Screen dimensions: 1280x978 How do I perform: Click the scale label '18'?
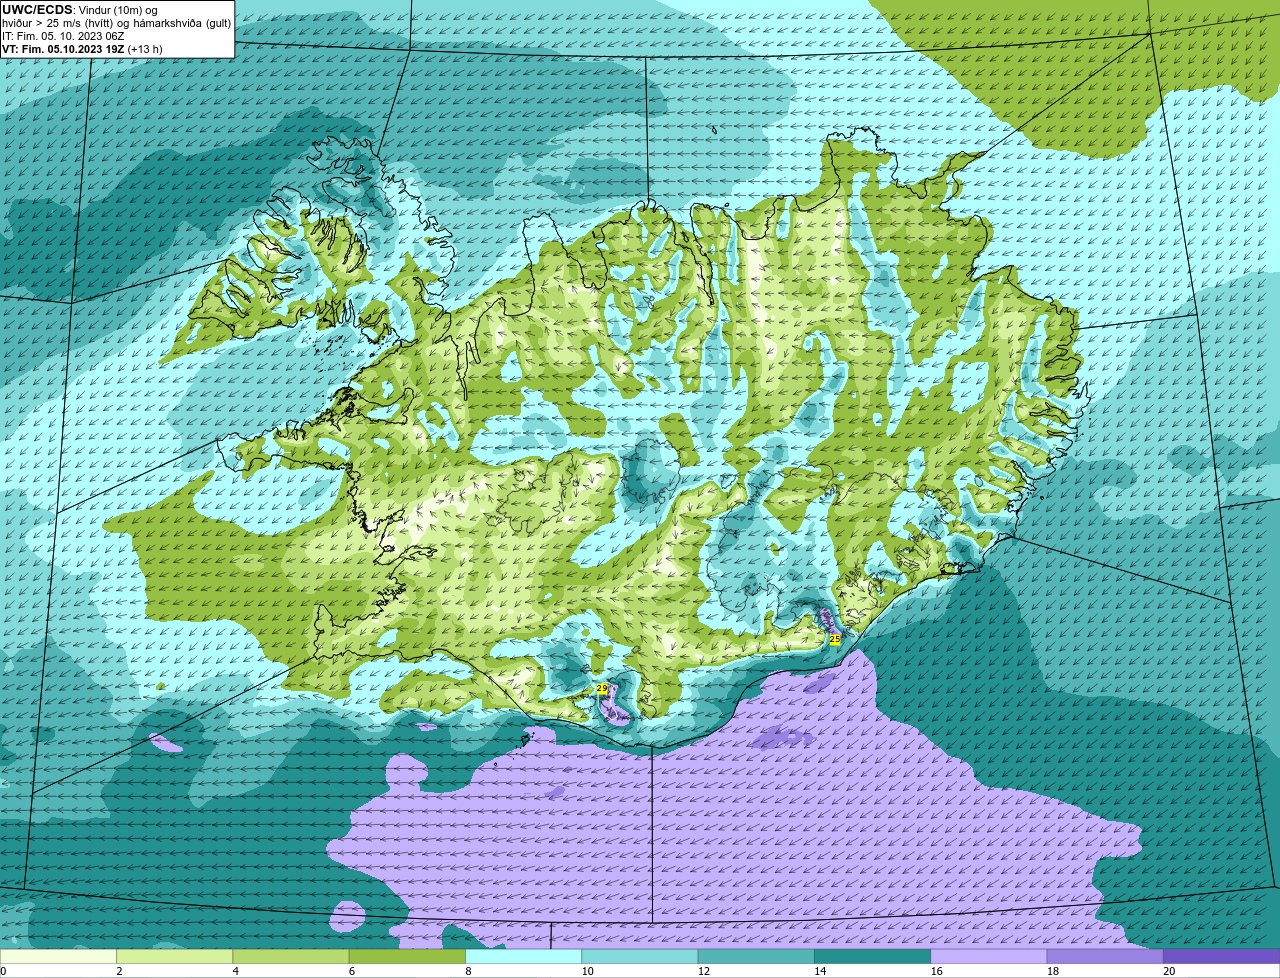[1053, 971]
